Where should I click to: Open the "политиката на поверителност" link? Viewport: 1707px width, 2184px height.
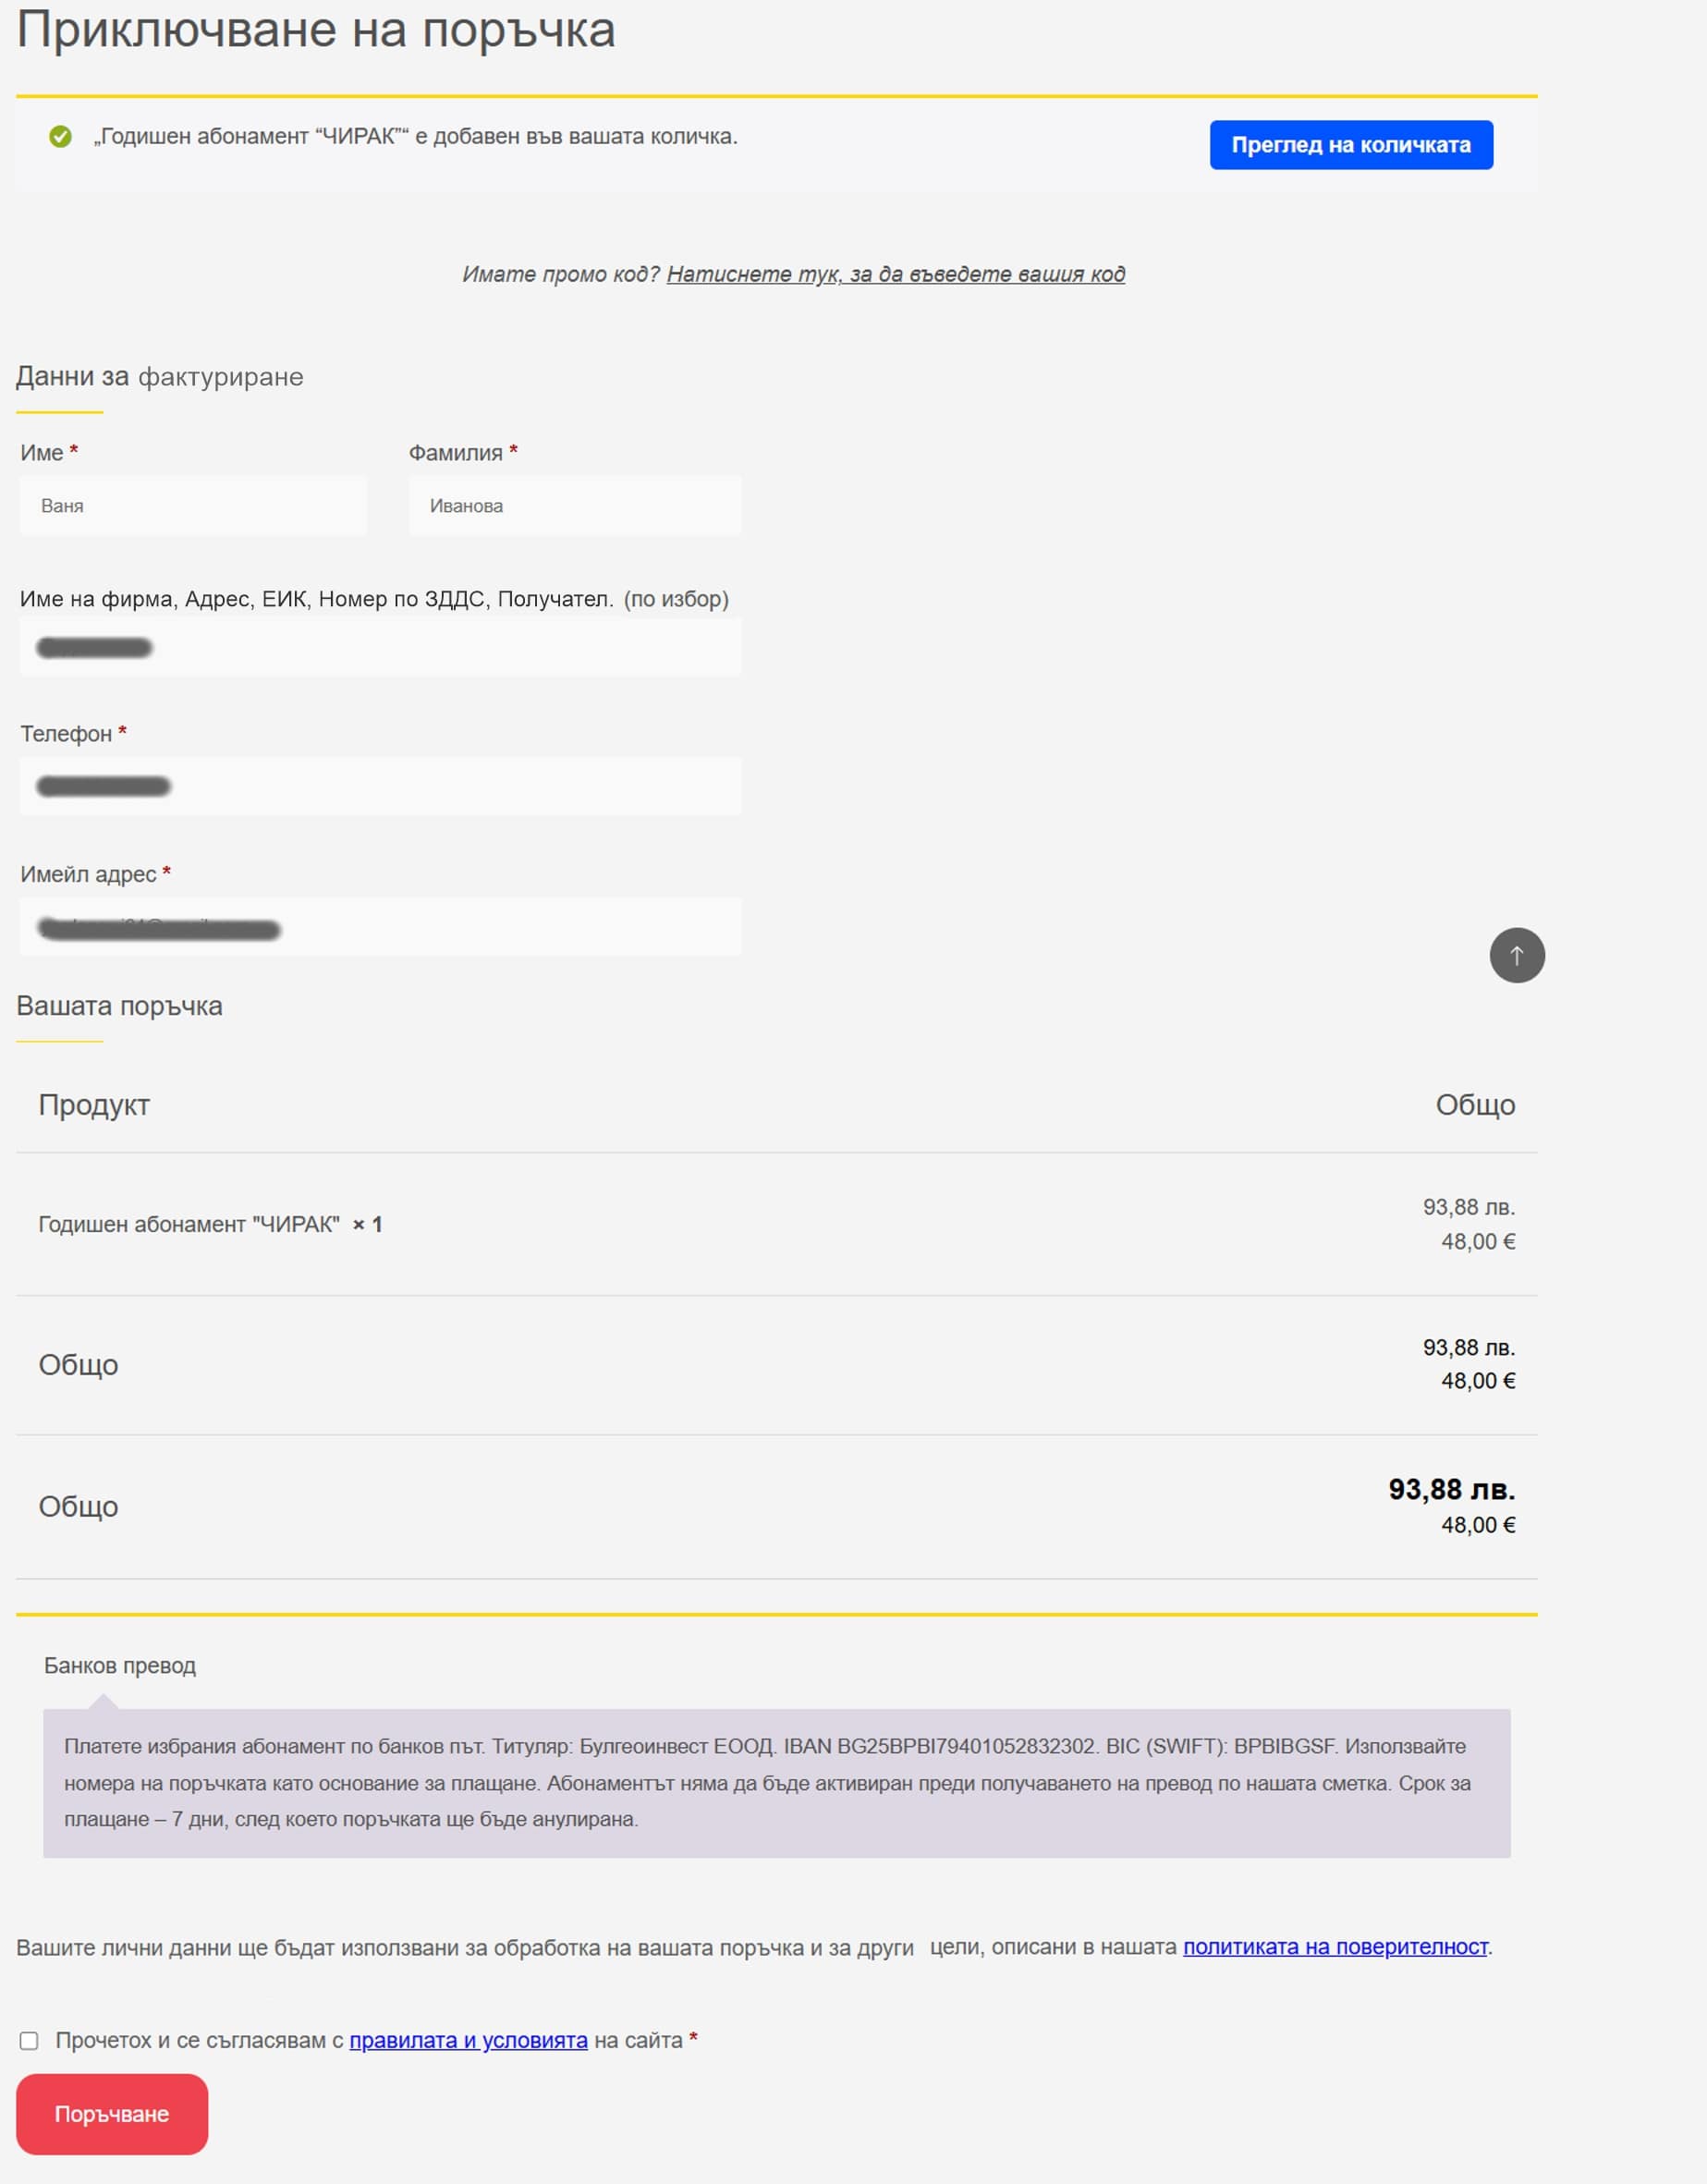[1334, 1946]
